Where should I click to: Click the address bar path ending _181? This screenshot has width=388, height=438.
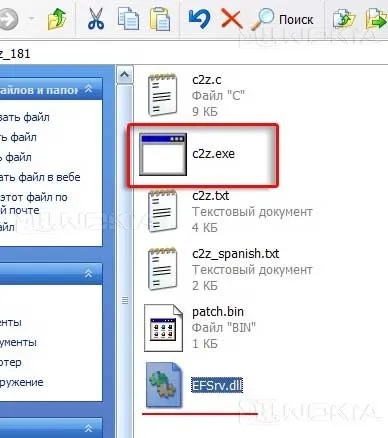(15, 54)
